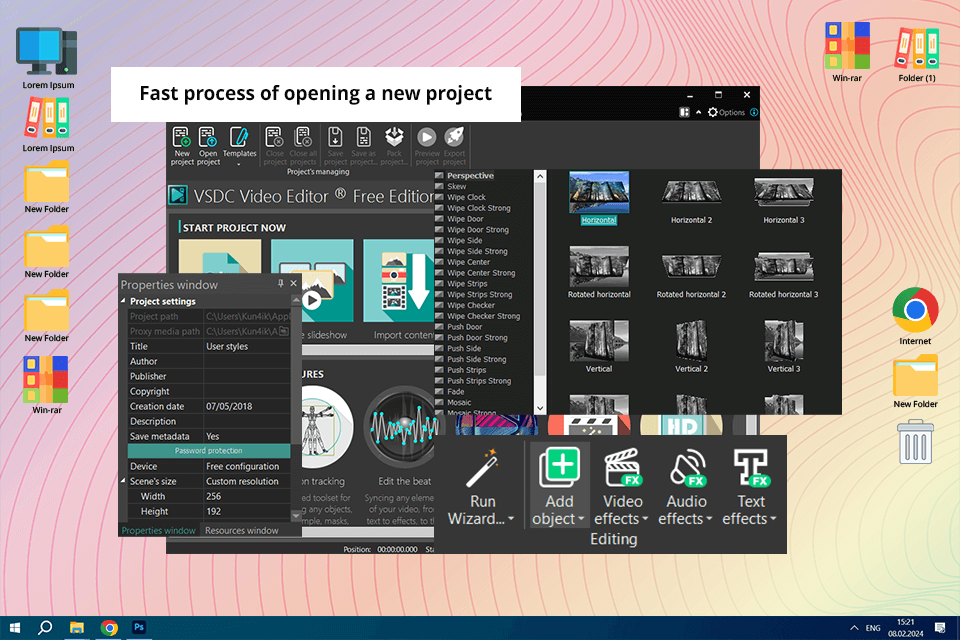The width and height of the screenshot is (960, 640).
Task: Click the transition list scrollbar down arrow
Action: coord(539,408)
